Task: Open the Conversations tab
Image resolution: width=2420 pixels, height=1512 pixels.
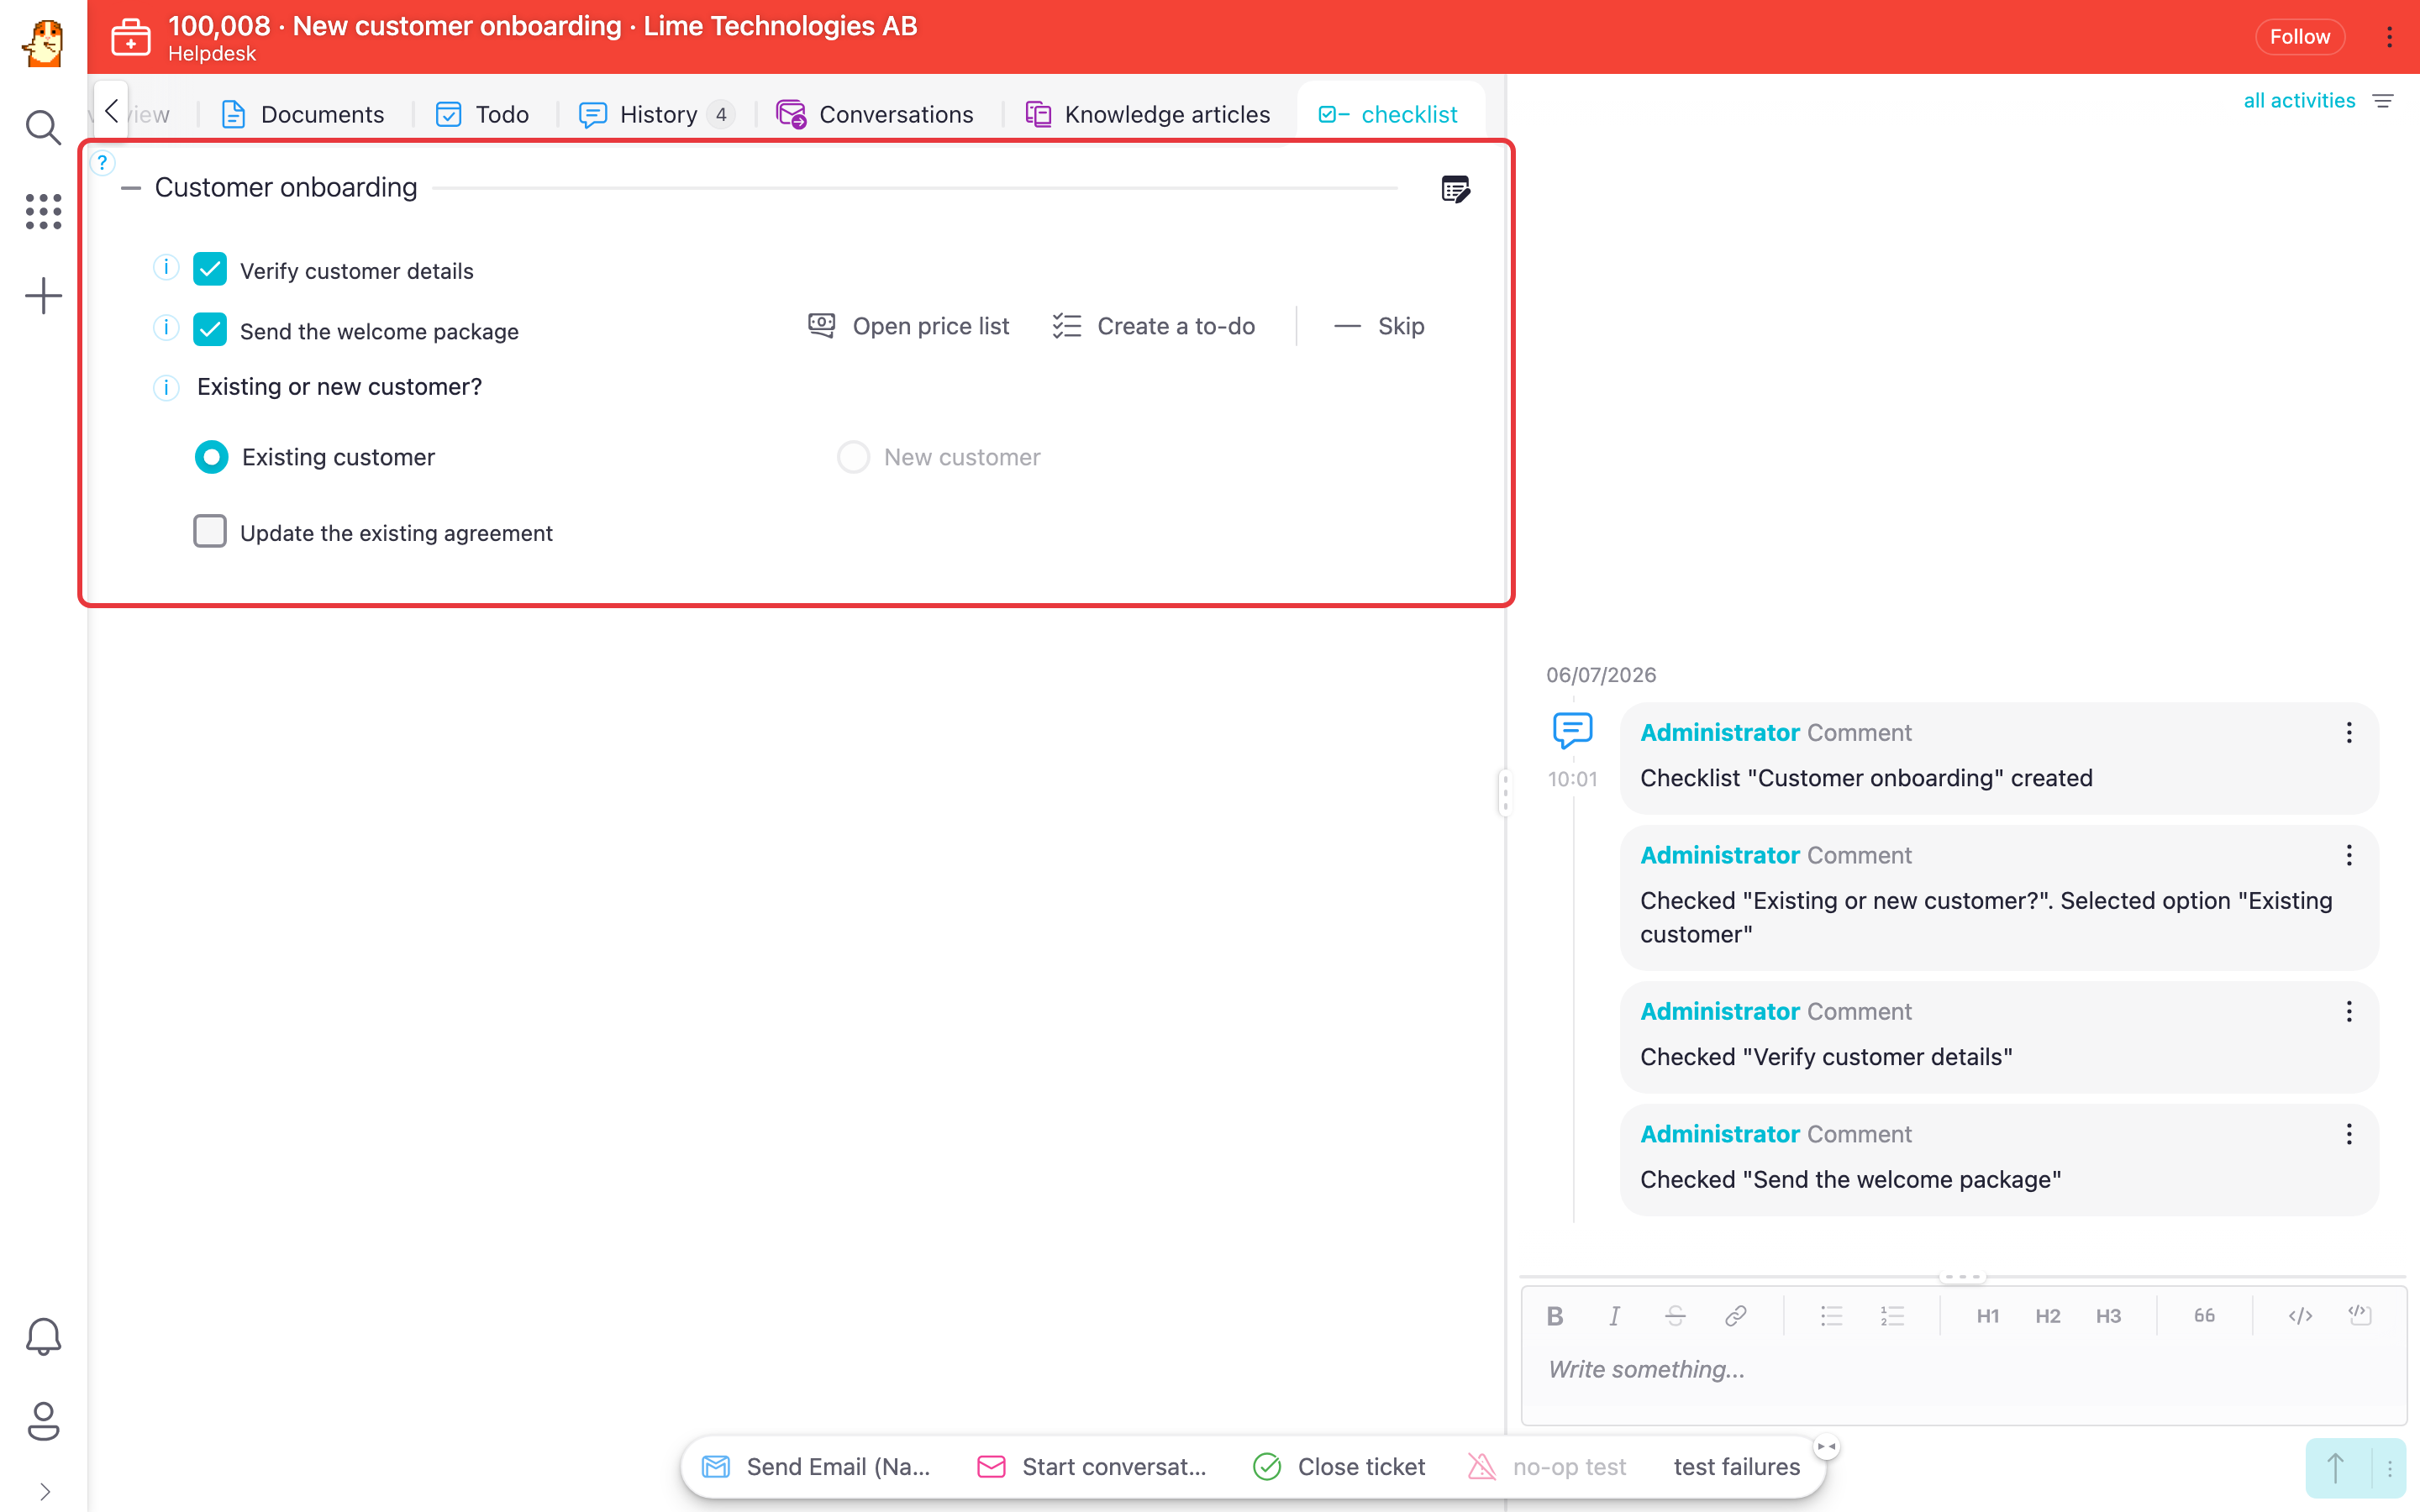Action: (875, 114)
